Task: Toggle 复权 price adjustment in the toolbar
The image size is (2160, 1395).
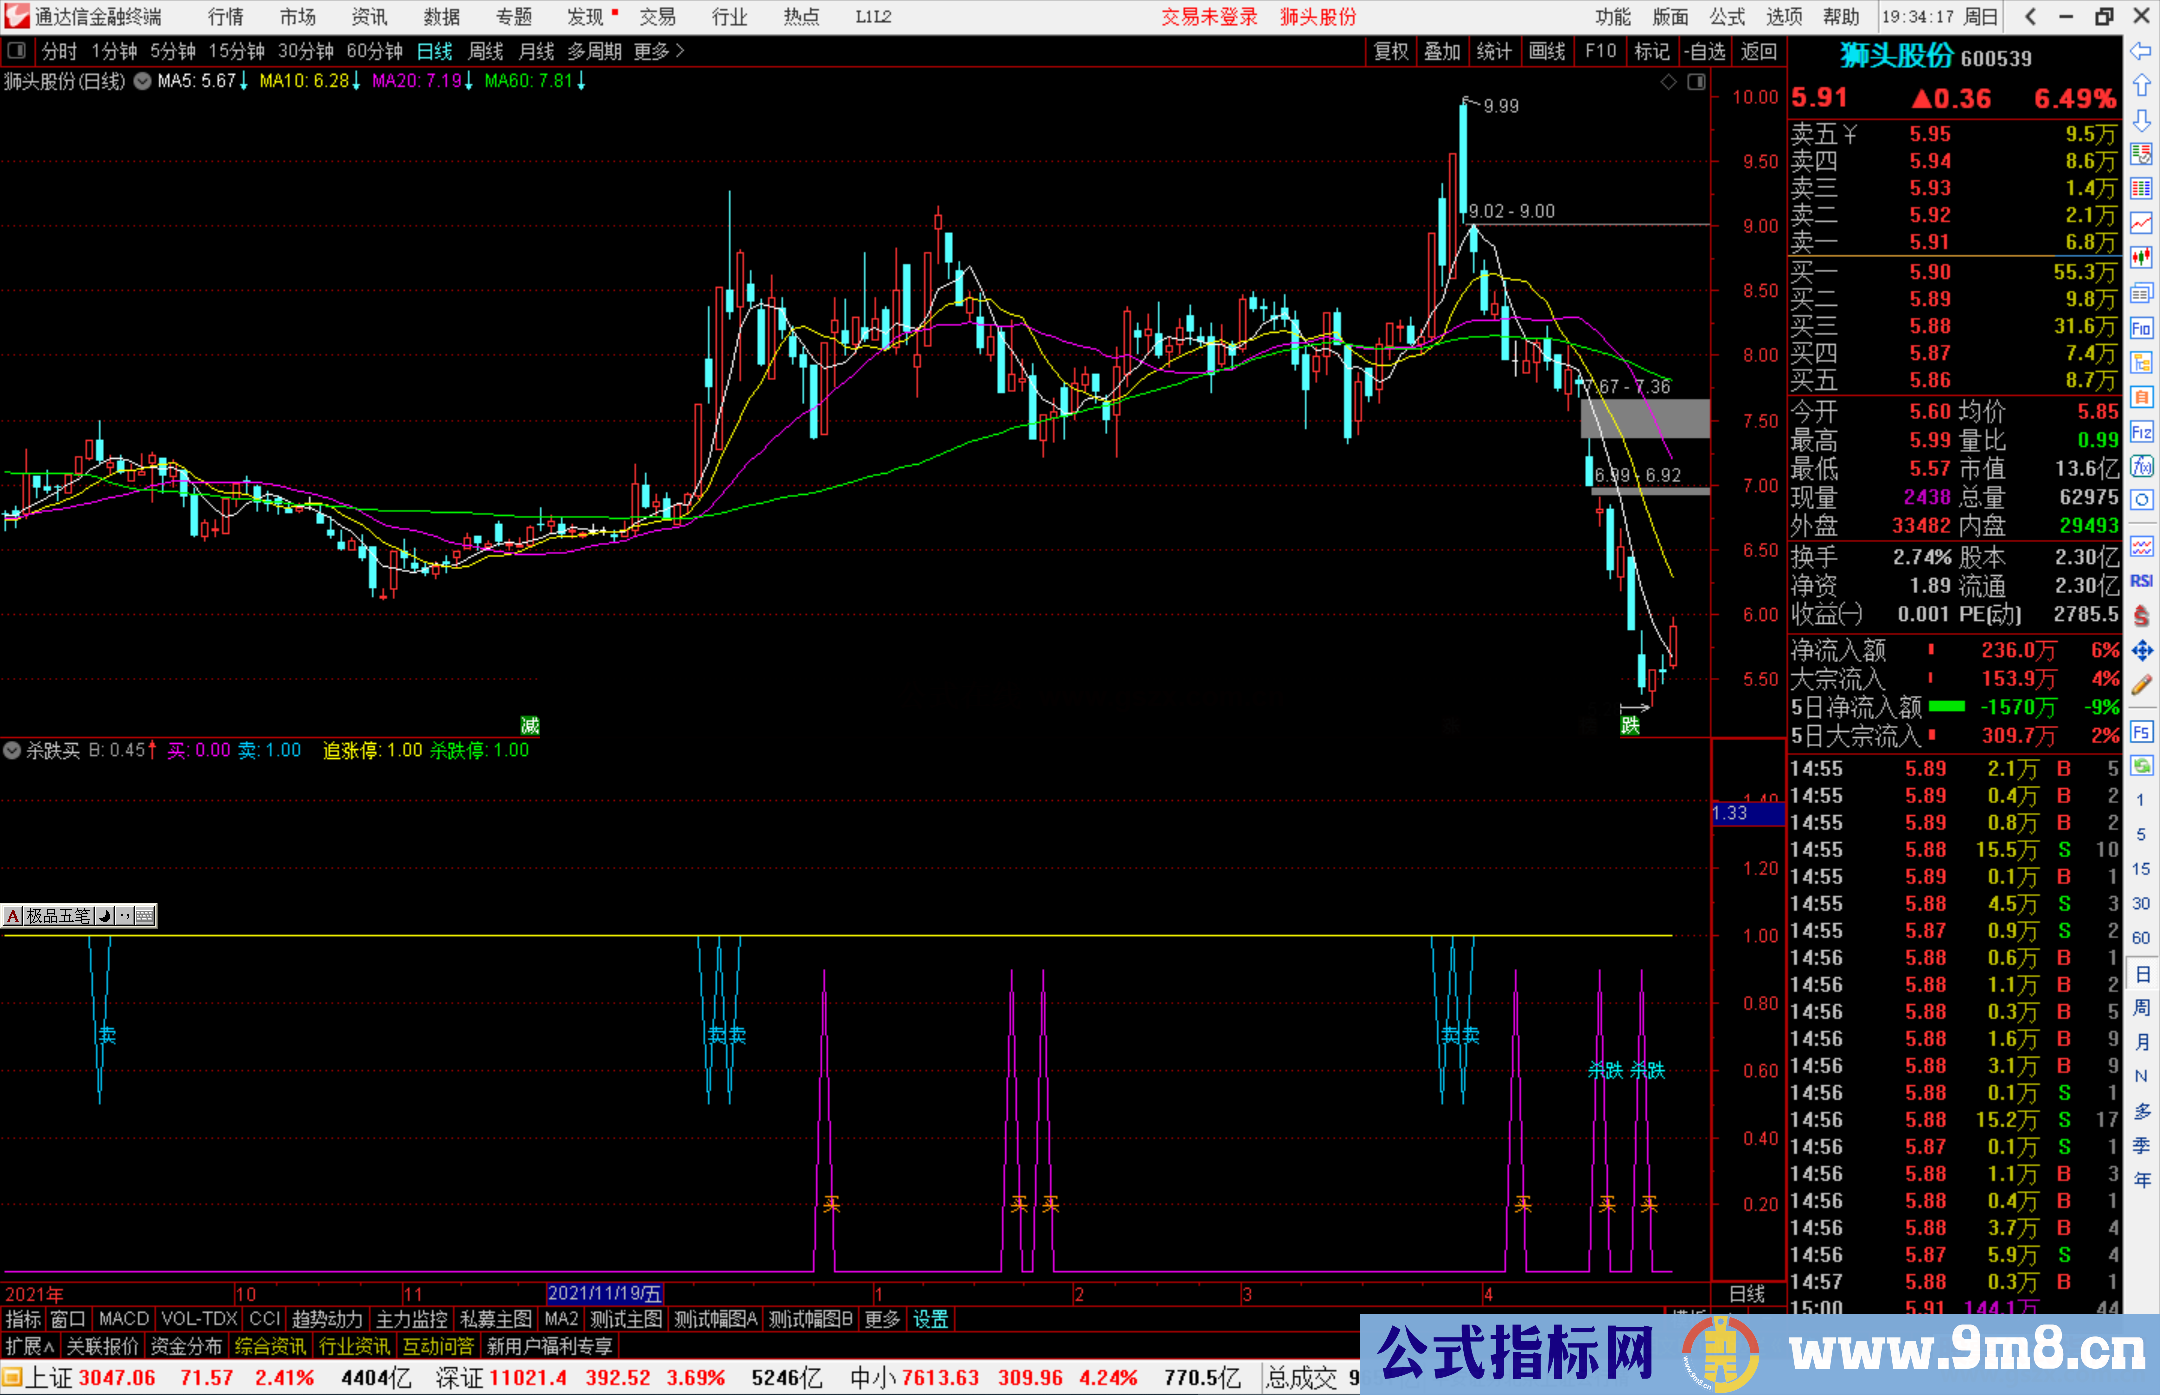Action: click(1391, 51)
